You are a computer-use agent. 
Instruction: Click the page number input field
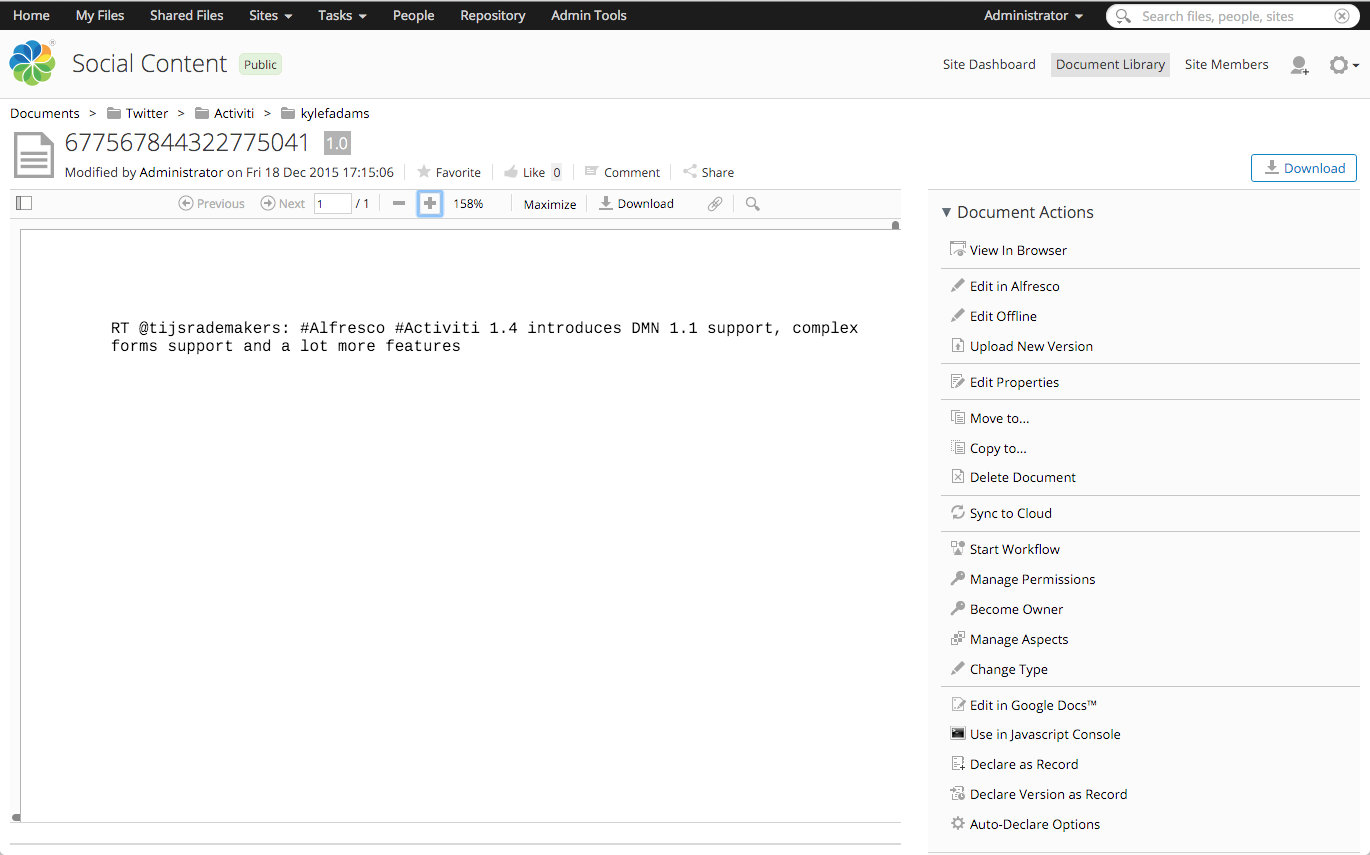click(x=333, y=204)
